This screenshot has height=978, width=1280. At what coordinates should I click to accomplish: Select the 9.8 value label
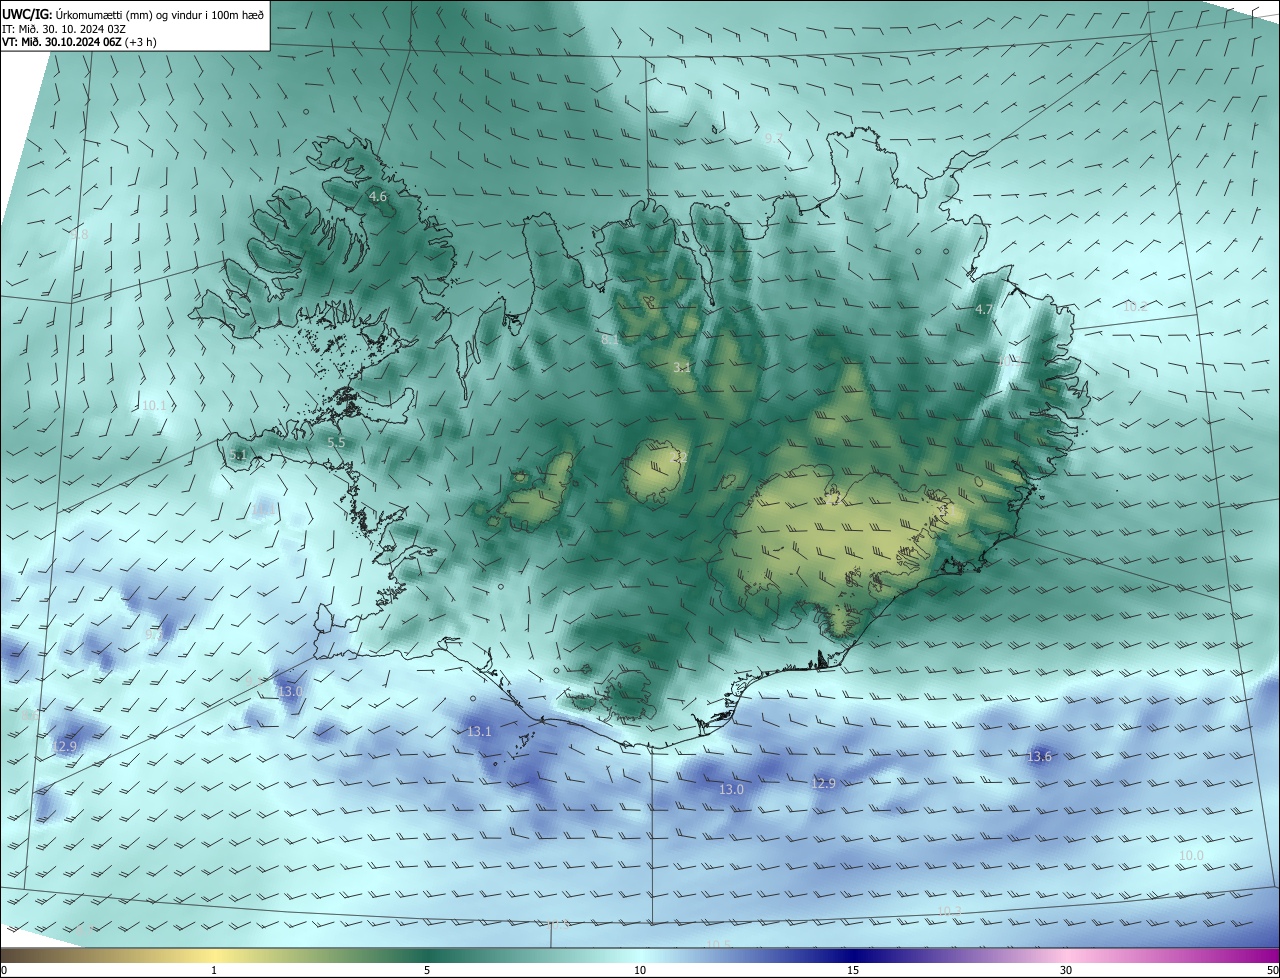click(x=79, y=234)
